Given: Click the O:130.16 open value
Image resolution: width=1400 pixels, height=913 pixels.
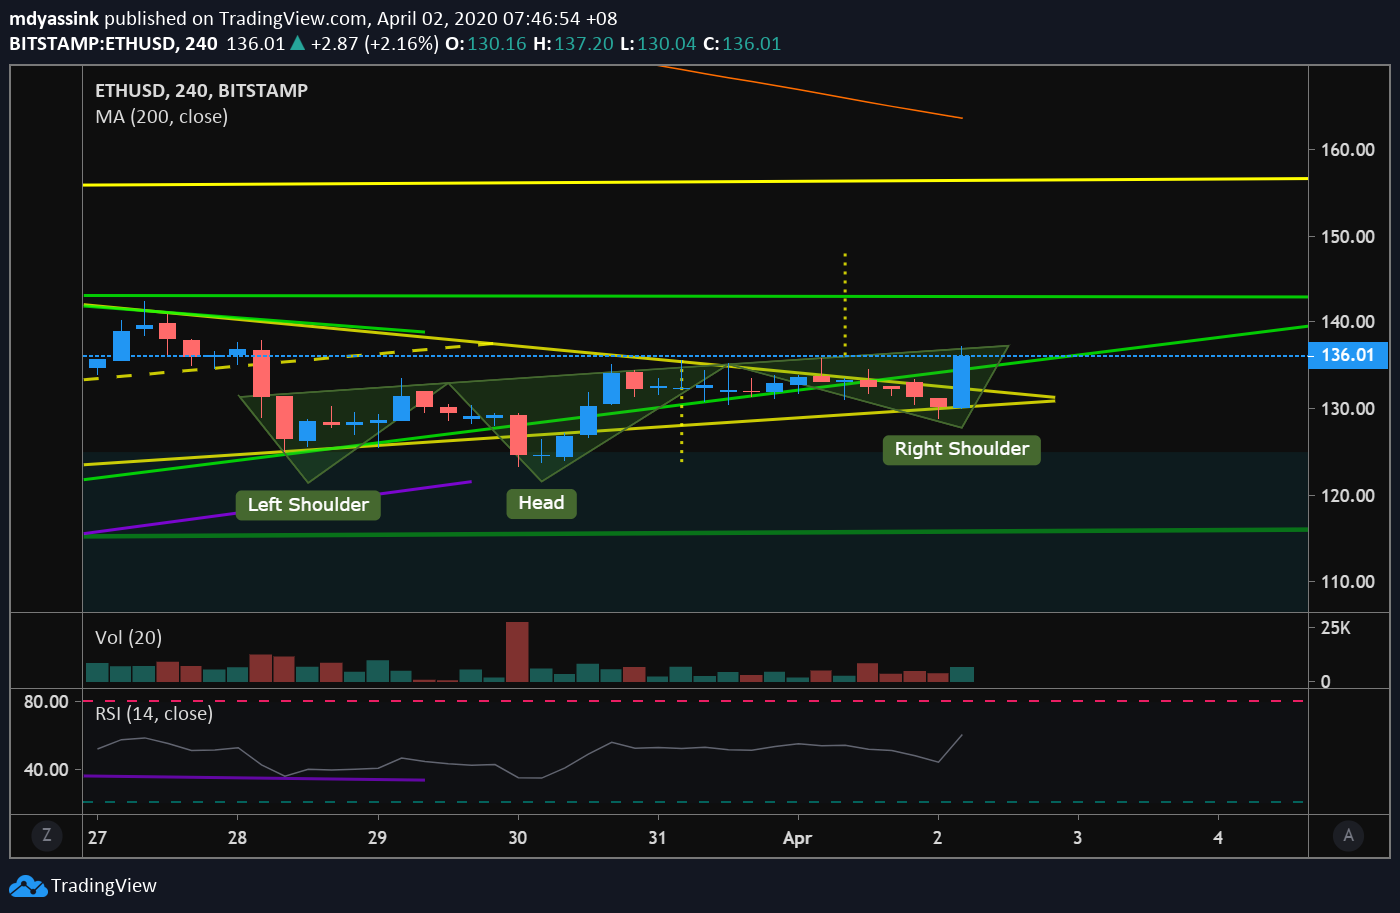Looking at the screenshot, I should (485, 43).
